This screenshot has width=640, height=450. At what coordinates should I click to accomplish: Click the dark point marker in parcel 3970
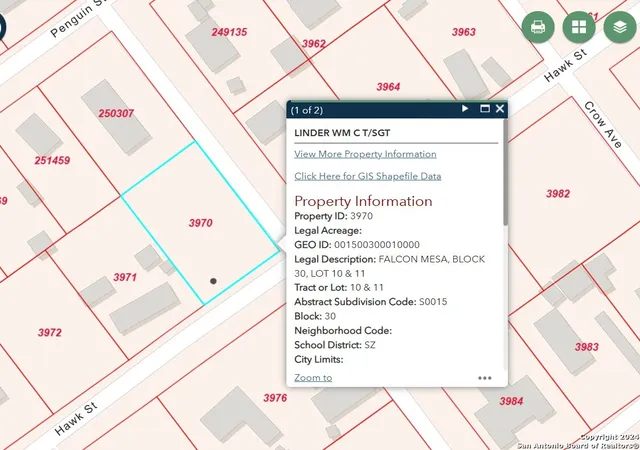pyautogui.click(x=213, y=281)
